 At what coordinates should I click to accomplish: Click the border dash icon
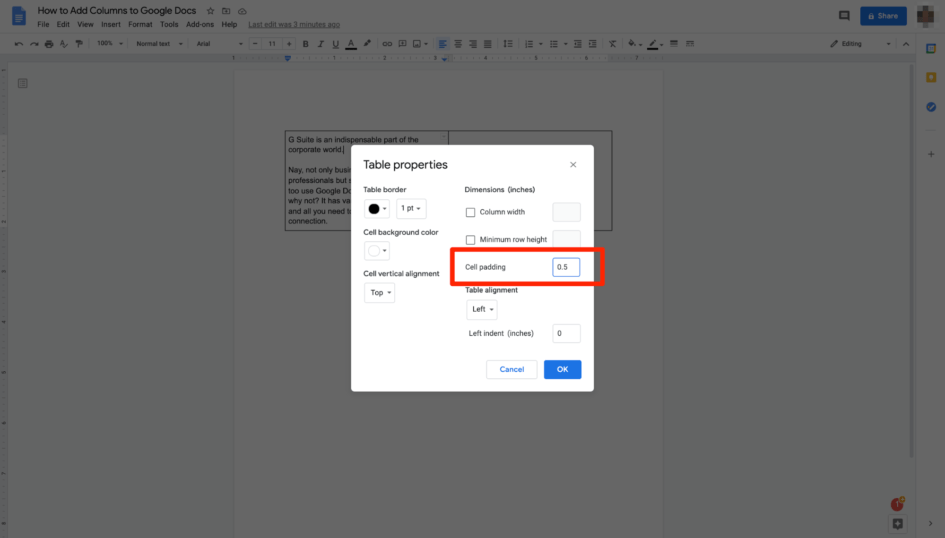690,44
